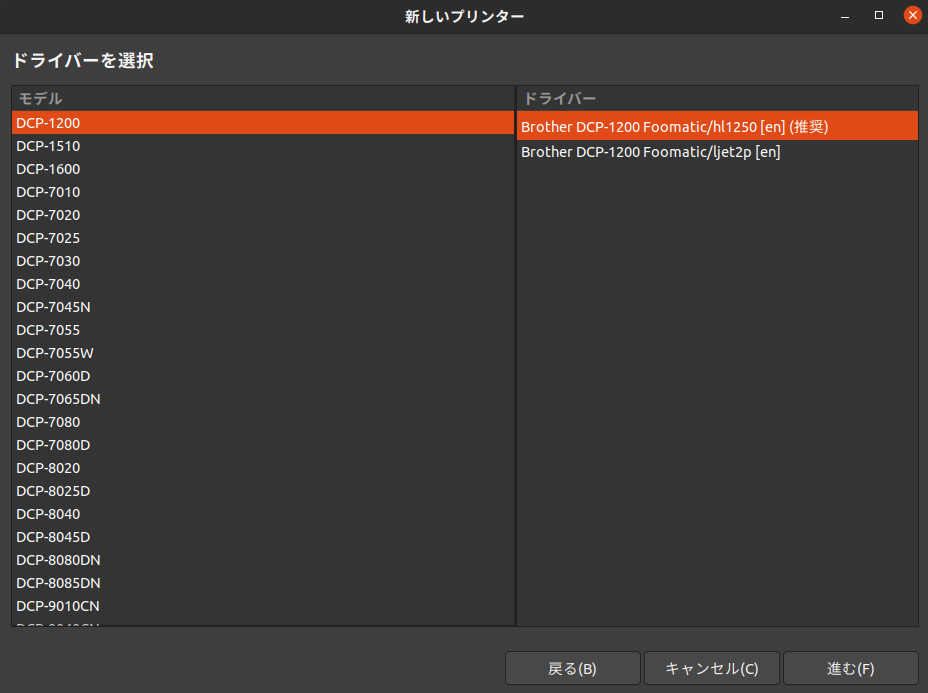Go back with 戻る(B) button
928x693 pixels.
[572, 668]
